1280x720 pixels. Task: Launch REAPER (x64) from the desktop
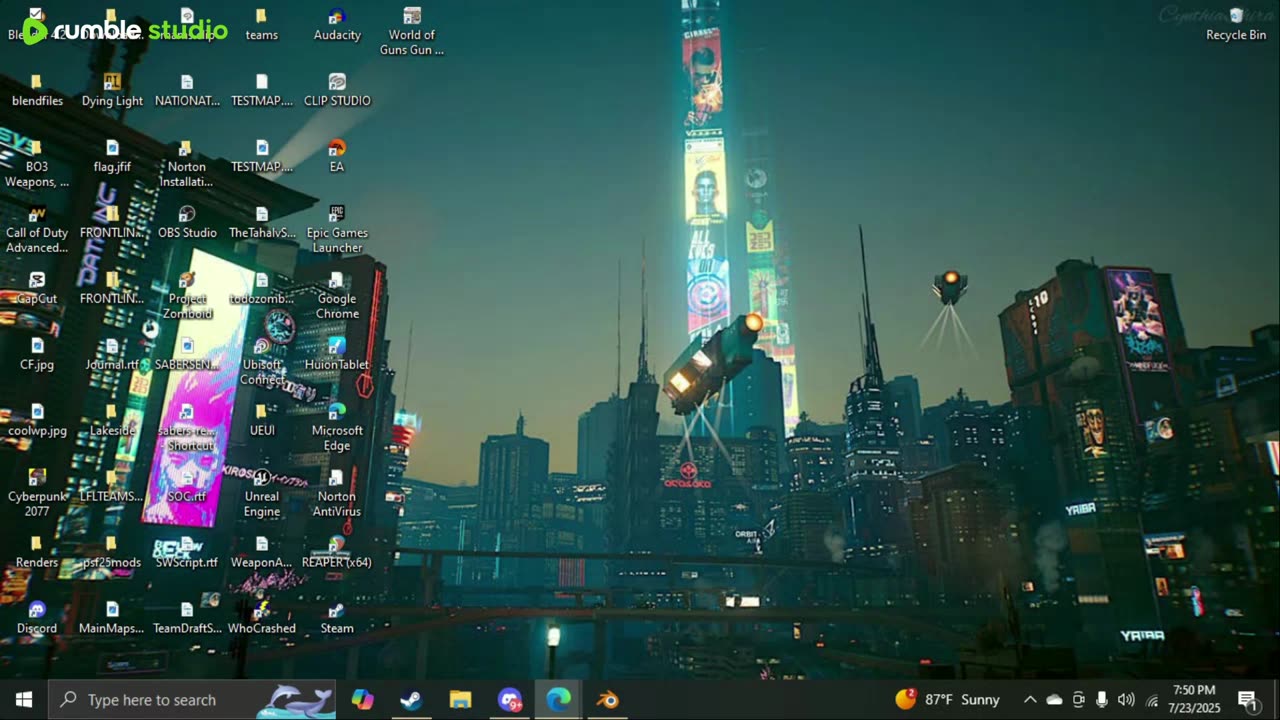point(337,552)
